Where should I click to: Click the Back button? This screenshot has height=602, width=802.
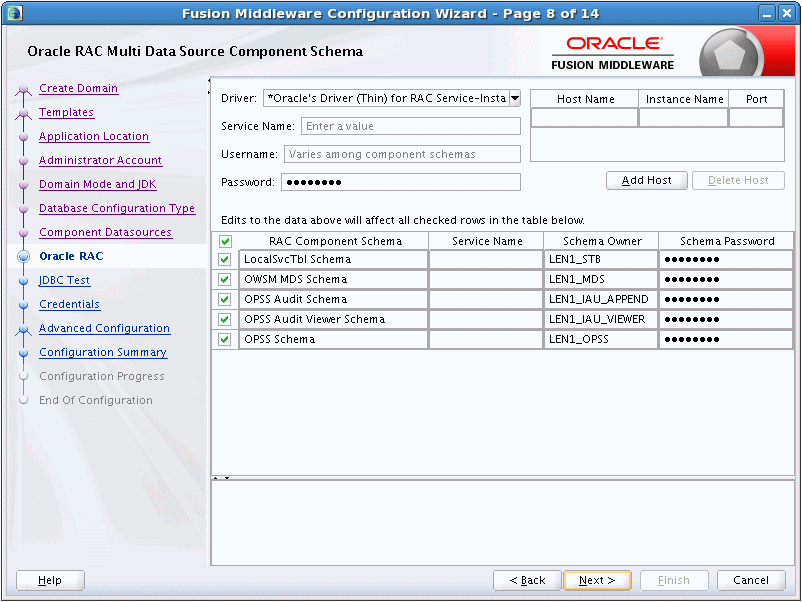point(527,581)
